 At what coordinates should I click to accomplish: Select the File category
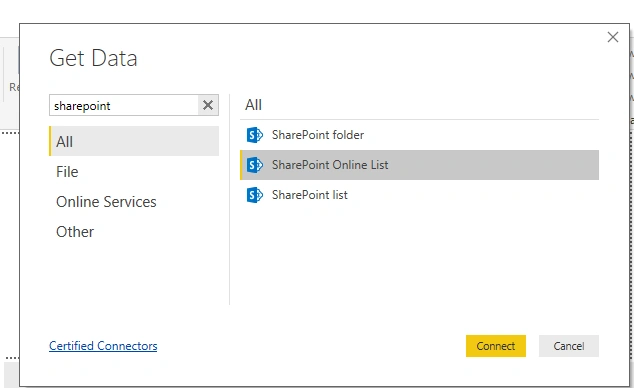coord(134,172)
